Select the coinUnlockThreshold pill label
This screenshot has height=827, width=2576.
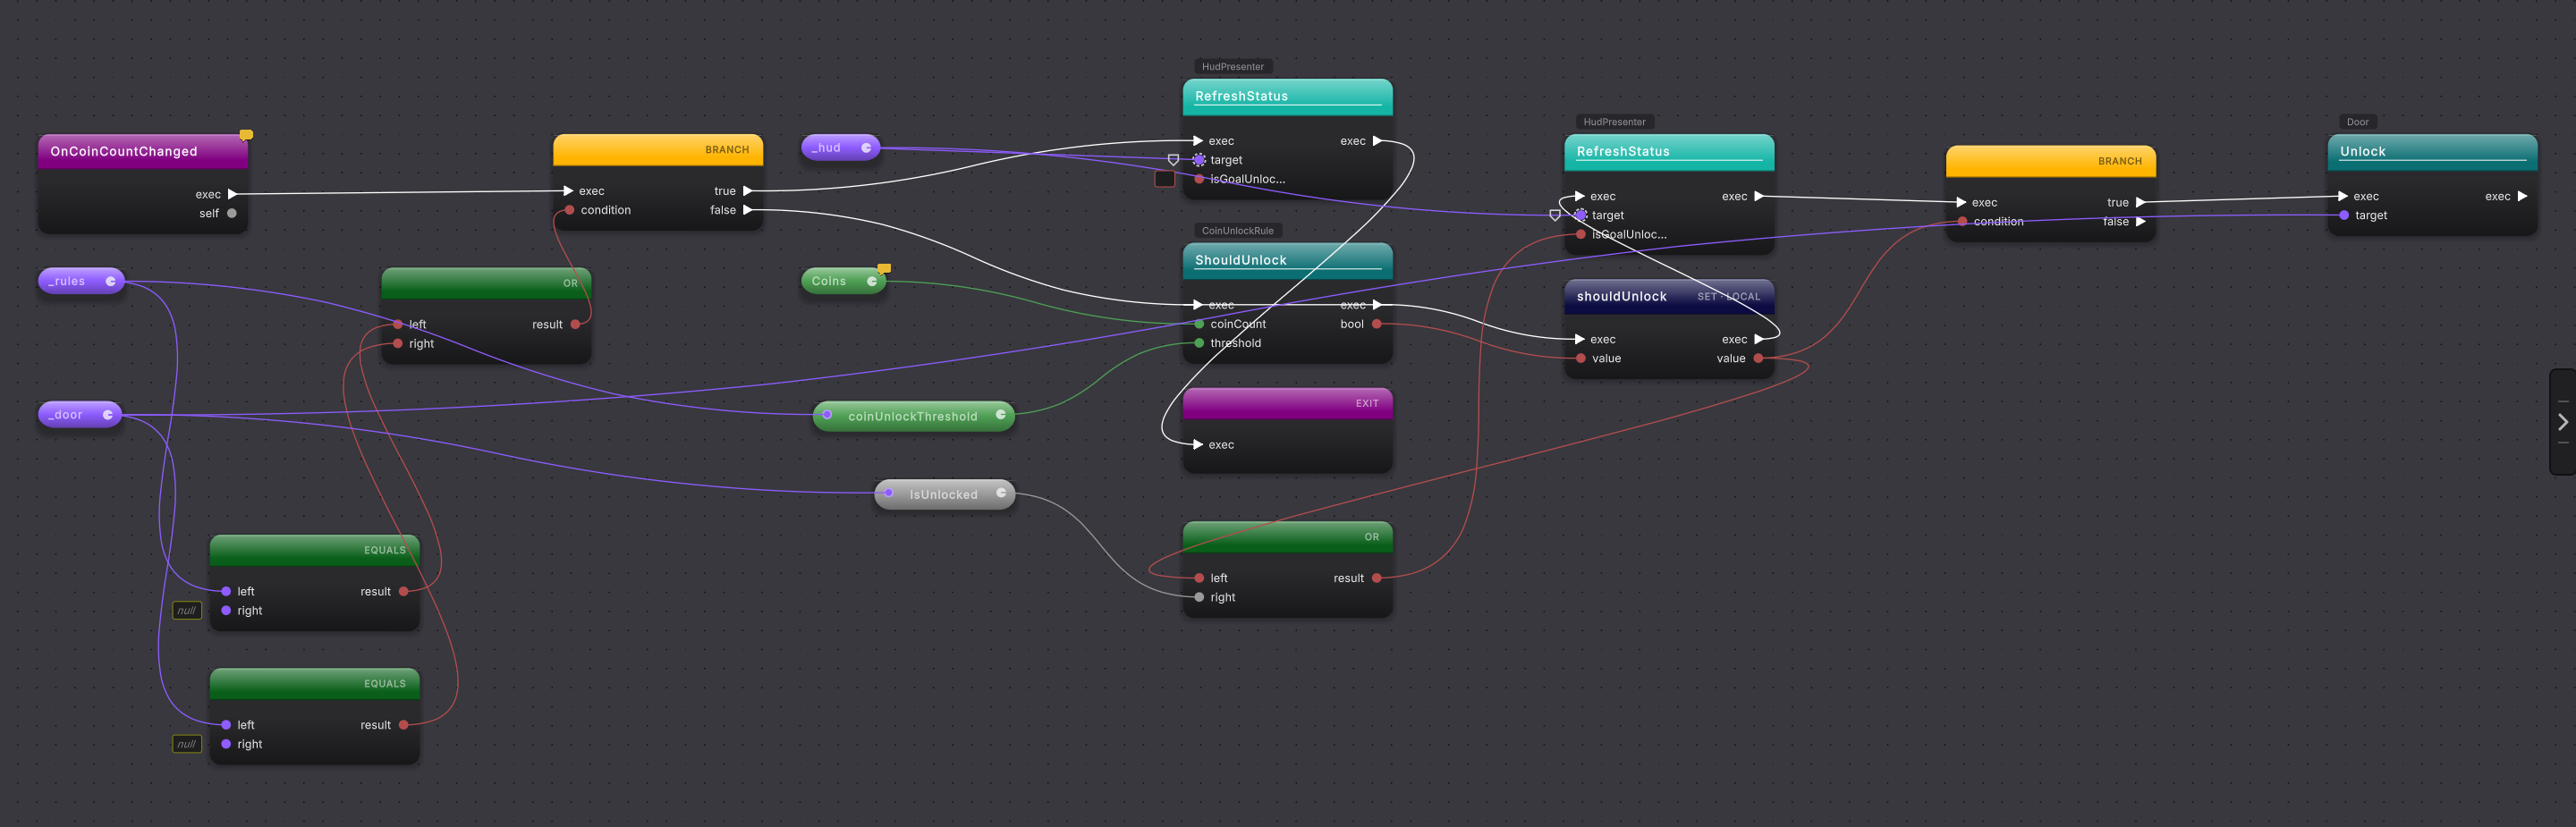pos(913,416)
